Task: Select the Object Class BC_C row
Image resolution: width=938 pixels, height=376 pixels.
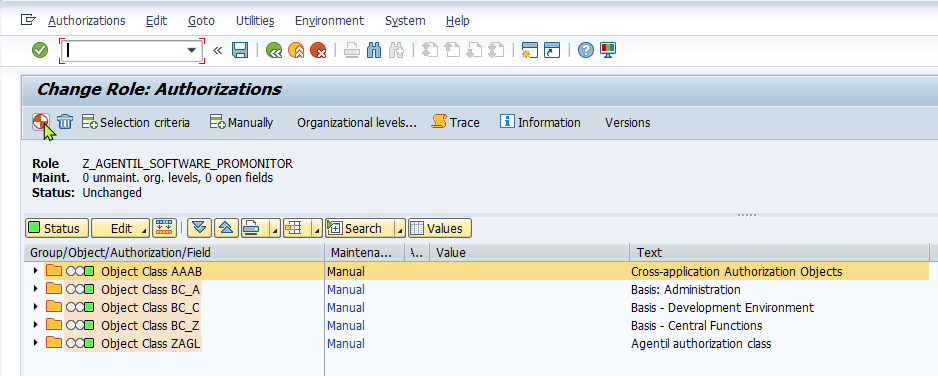Action: (x=476, y=307)
